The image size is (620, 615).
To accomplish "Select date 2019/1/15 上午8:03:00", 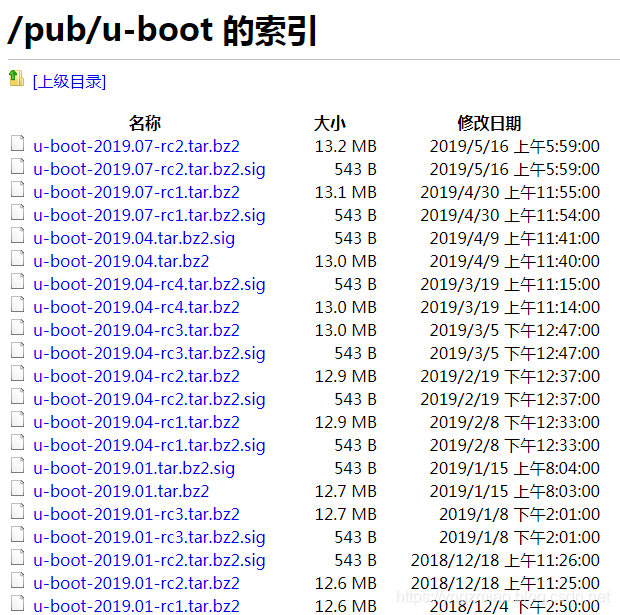I will (515, 490).
